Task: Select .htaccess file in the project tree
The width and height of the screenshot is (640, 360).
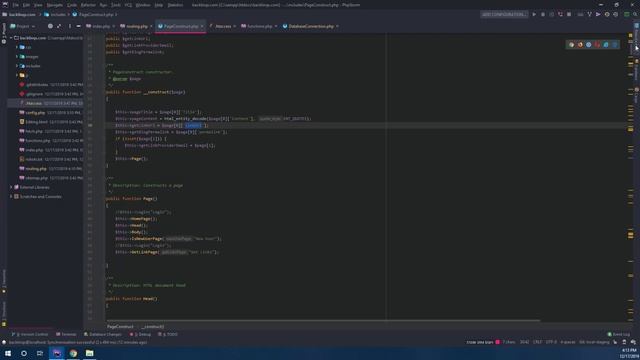Action: pyautogui.click(x=33, y=103)
